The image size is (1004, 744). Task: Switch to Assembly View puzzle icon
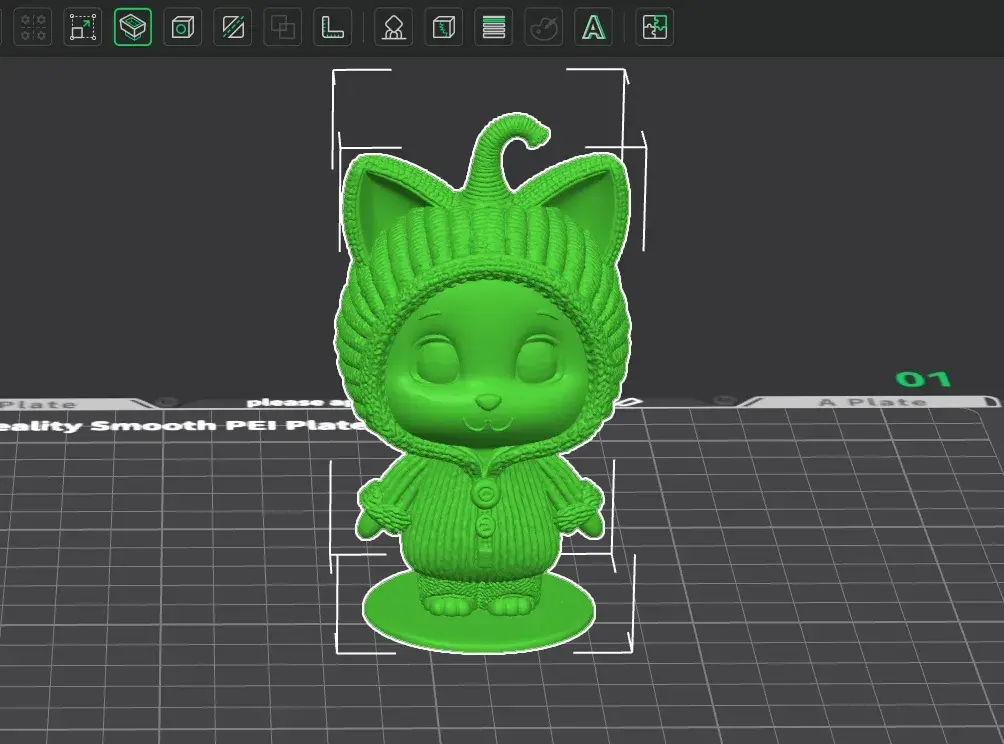click(654, 28)
